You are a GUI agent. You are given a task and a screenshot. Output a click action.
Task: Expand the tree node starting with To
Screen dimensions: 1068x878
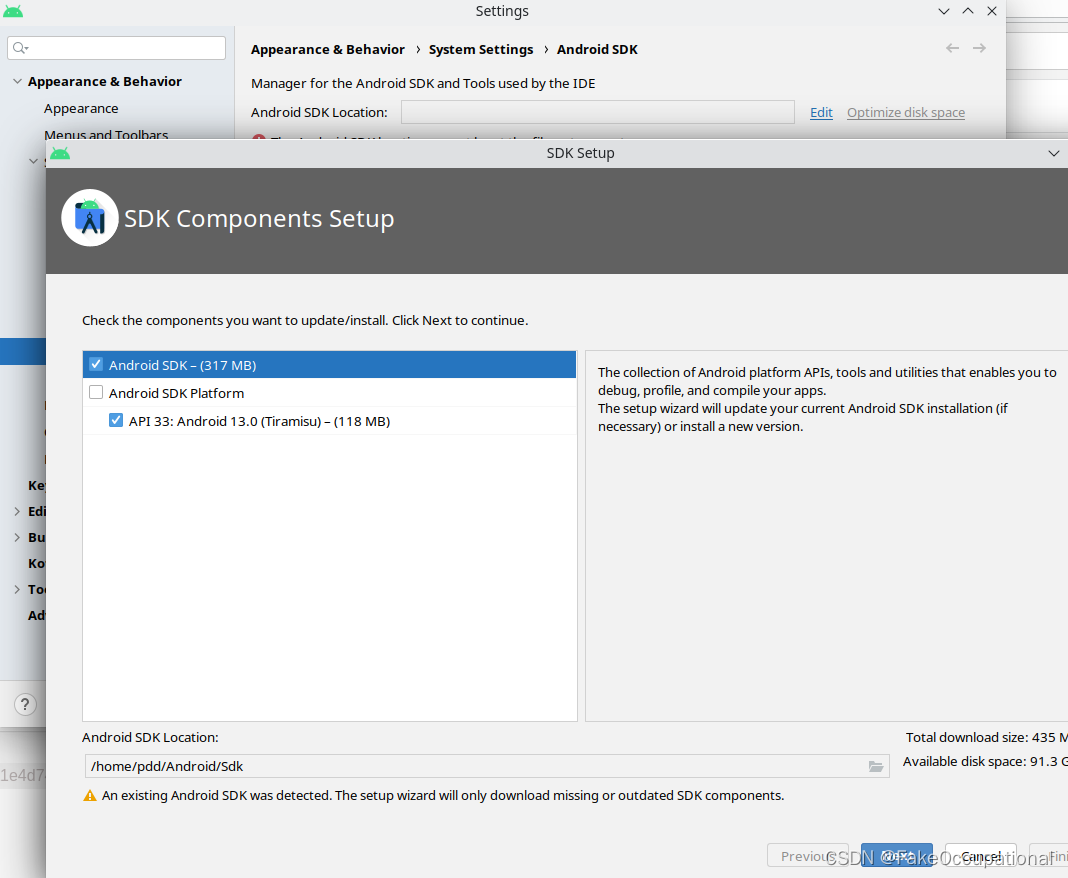click(x=17, y=589)
